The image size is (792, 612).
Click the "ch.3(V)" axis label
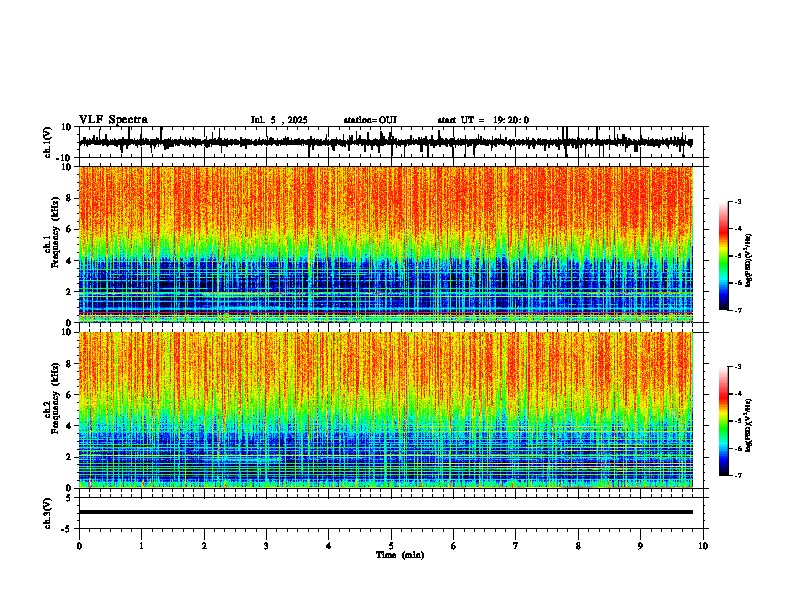48,513
